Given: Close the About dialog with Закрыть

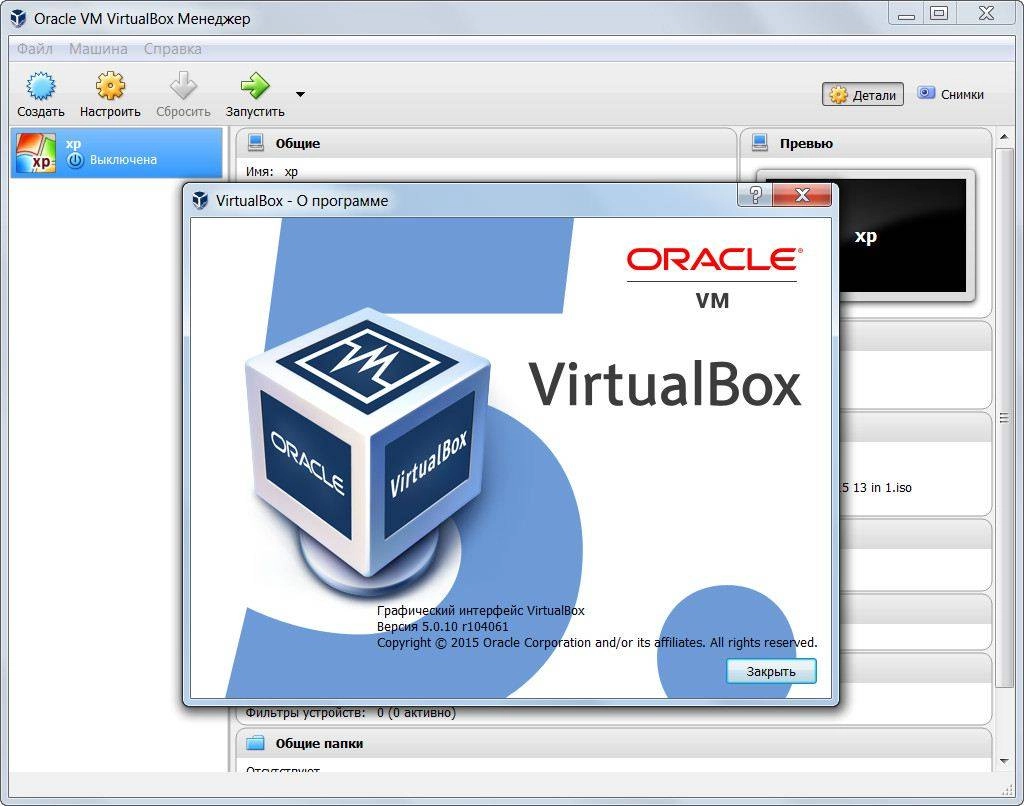Looking at the screenshot, I should (771, 671).
